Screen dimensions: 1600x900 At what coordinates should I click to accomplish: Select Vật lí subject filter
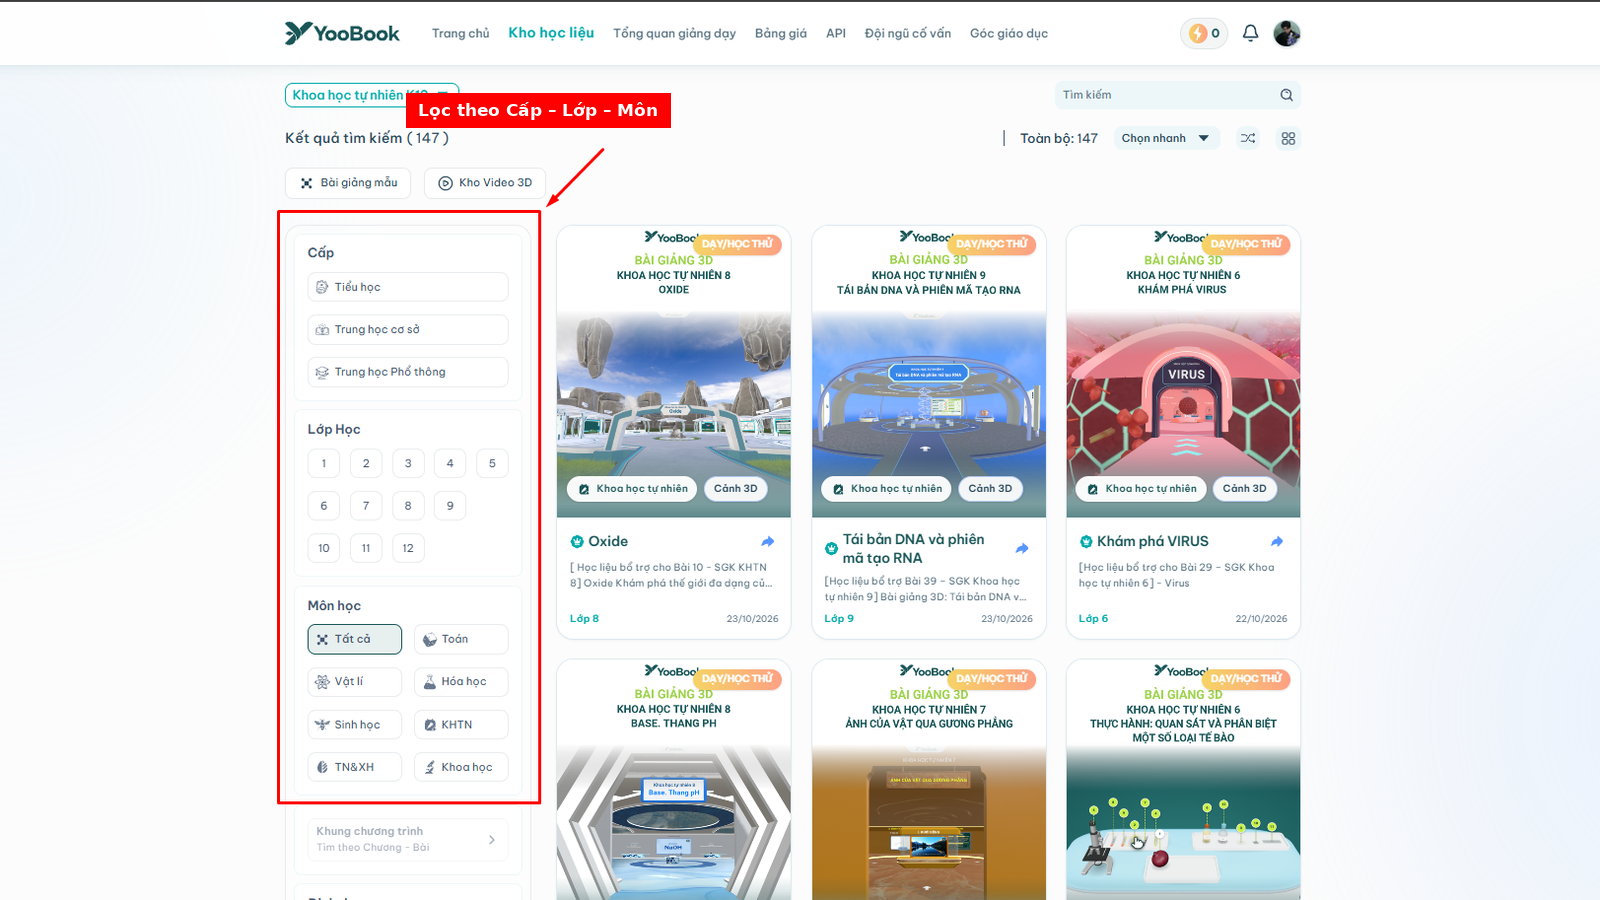click(x=355, y=682)
